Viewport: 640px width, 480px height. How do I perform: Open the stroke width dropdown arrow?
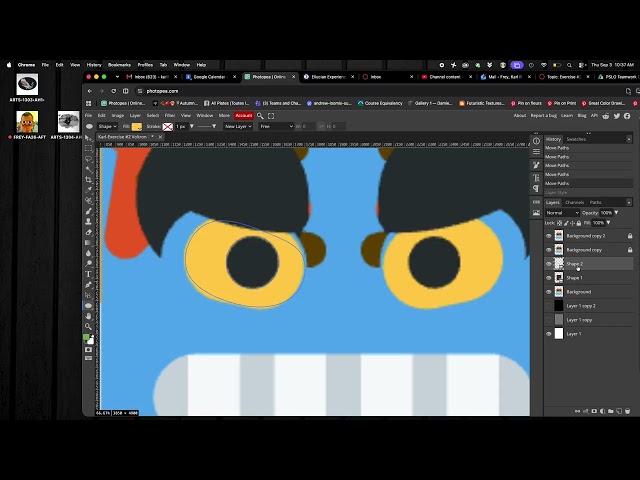click(x=191, y=127)
